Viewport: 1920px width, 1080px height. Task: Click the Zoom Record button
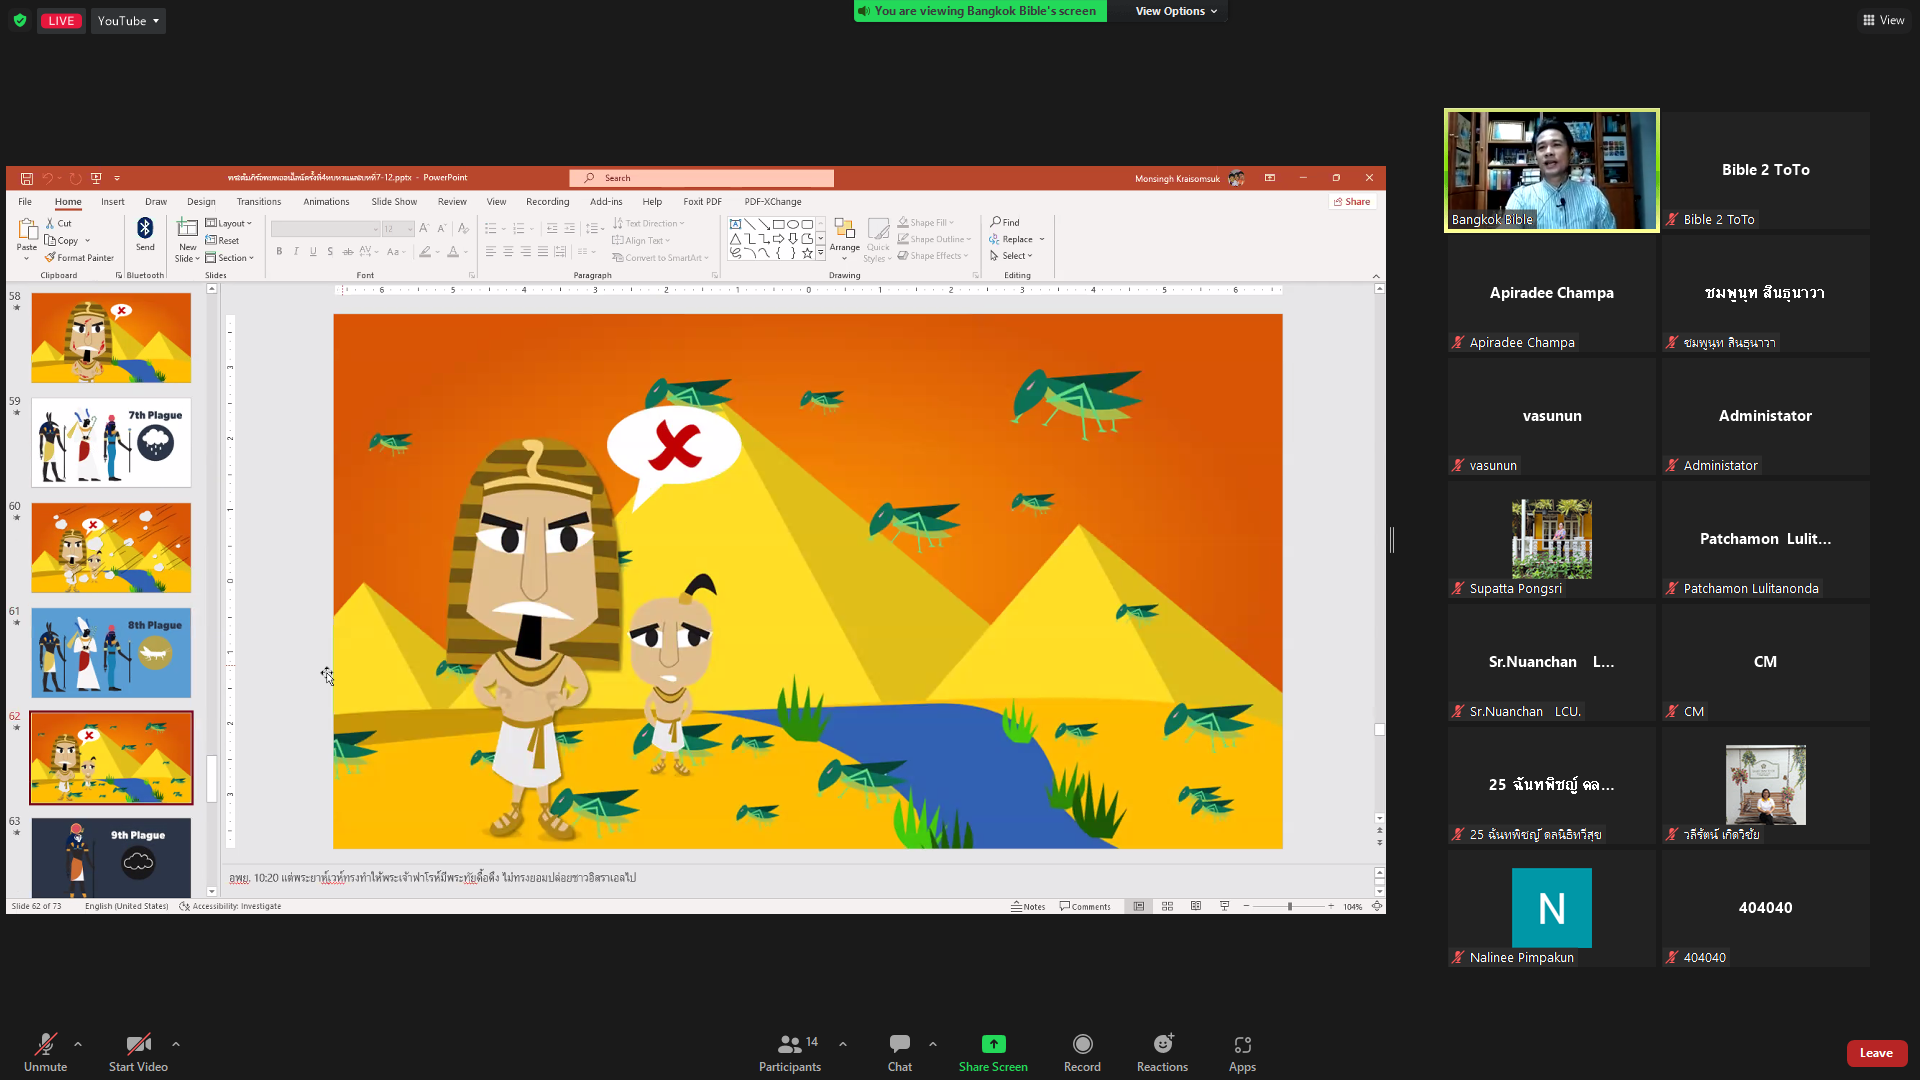[x=1082, y=1053]
